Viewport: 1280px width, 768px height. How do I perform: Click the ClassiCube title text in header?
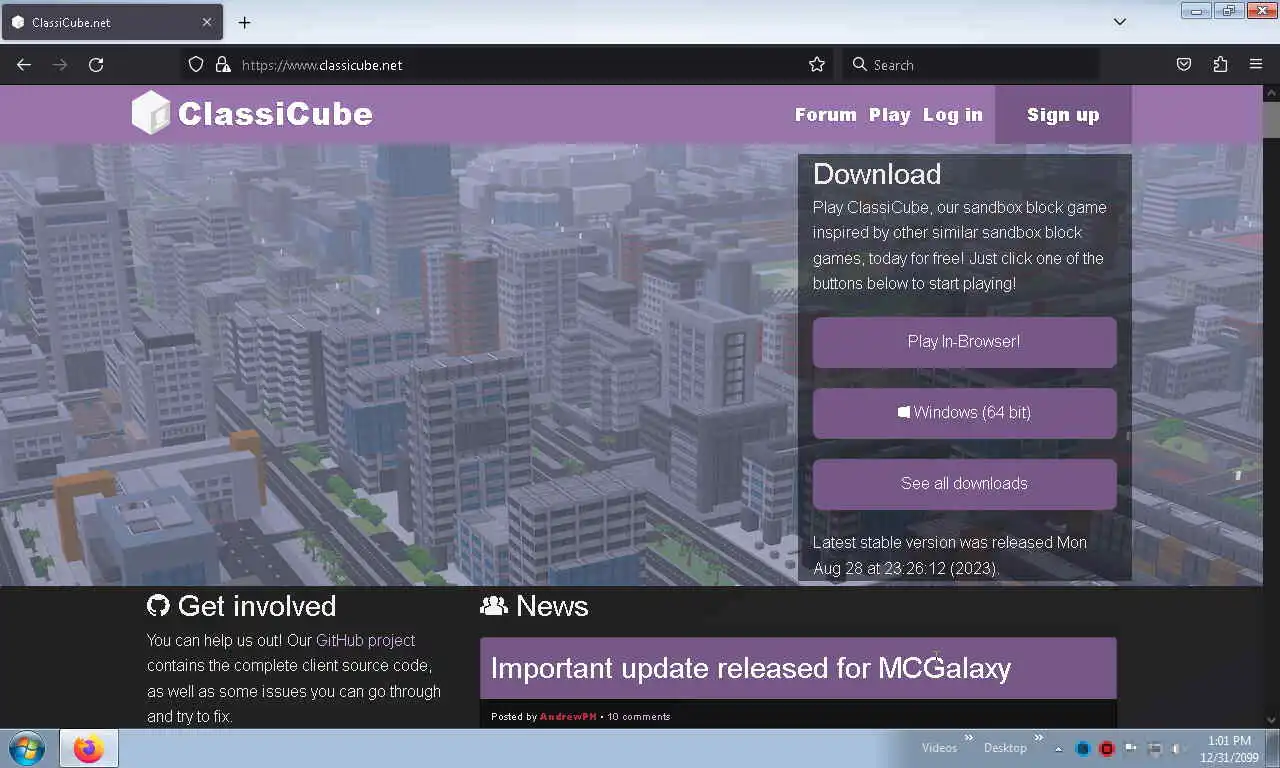pyautogui.click(x=275, y=114)
